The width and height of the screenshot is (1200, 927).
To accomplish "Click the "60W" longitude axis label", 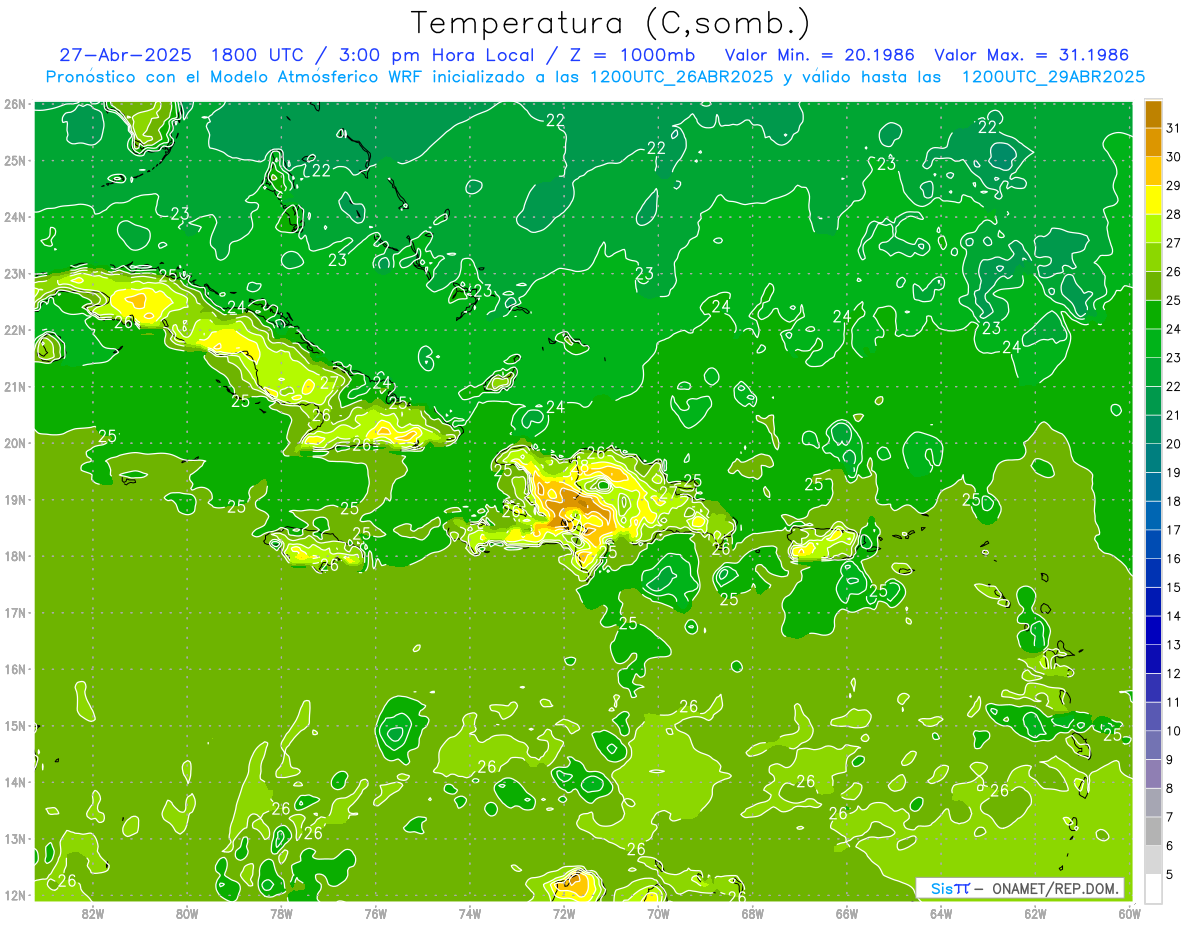I will [x=1129, y=913].
